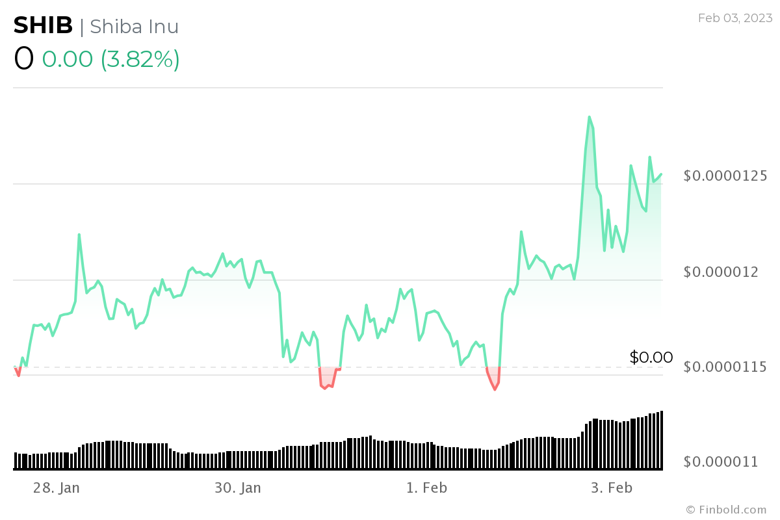Select the 30. Jan date marker
The image size is (780, 520).
[x=238, y=488]
